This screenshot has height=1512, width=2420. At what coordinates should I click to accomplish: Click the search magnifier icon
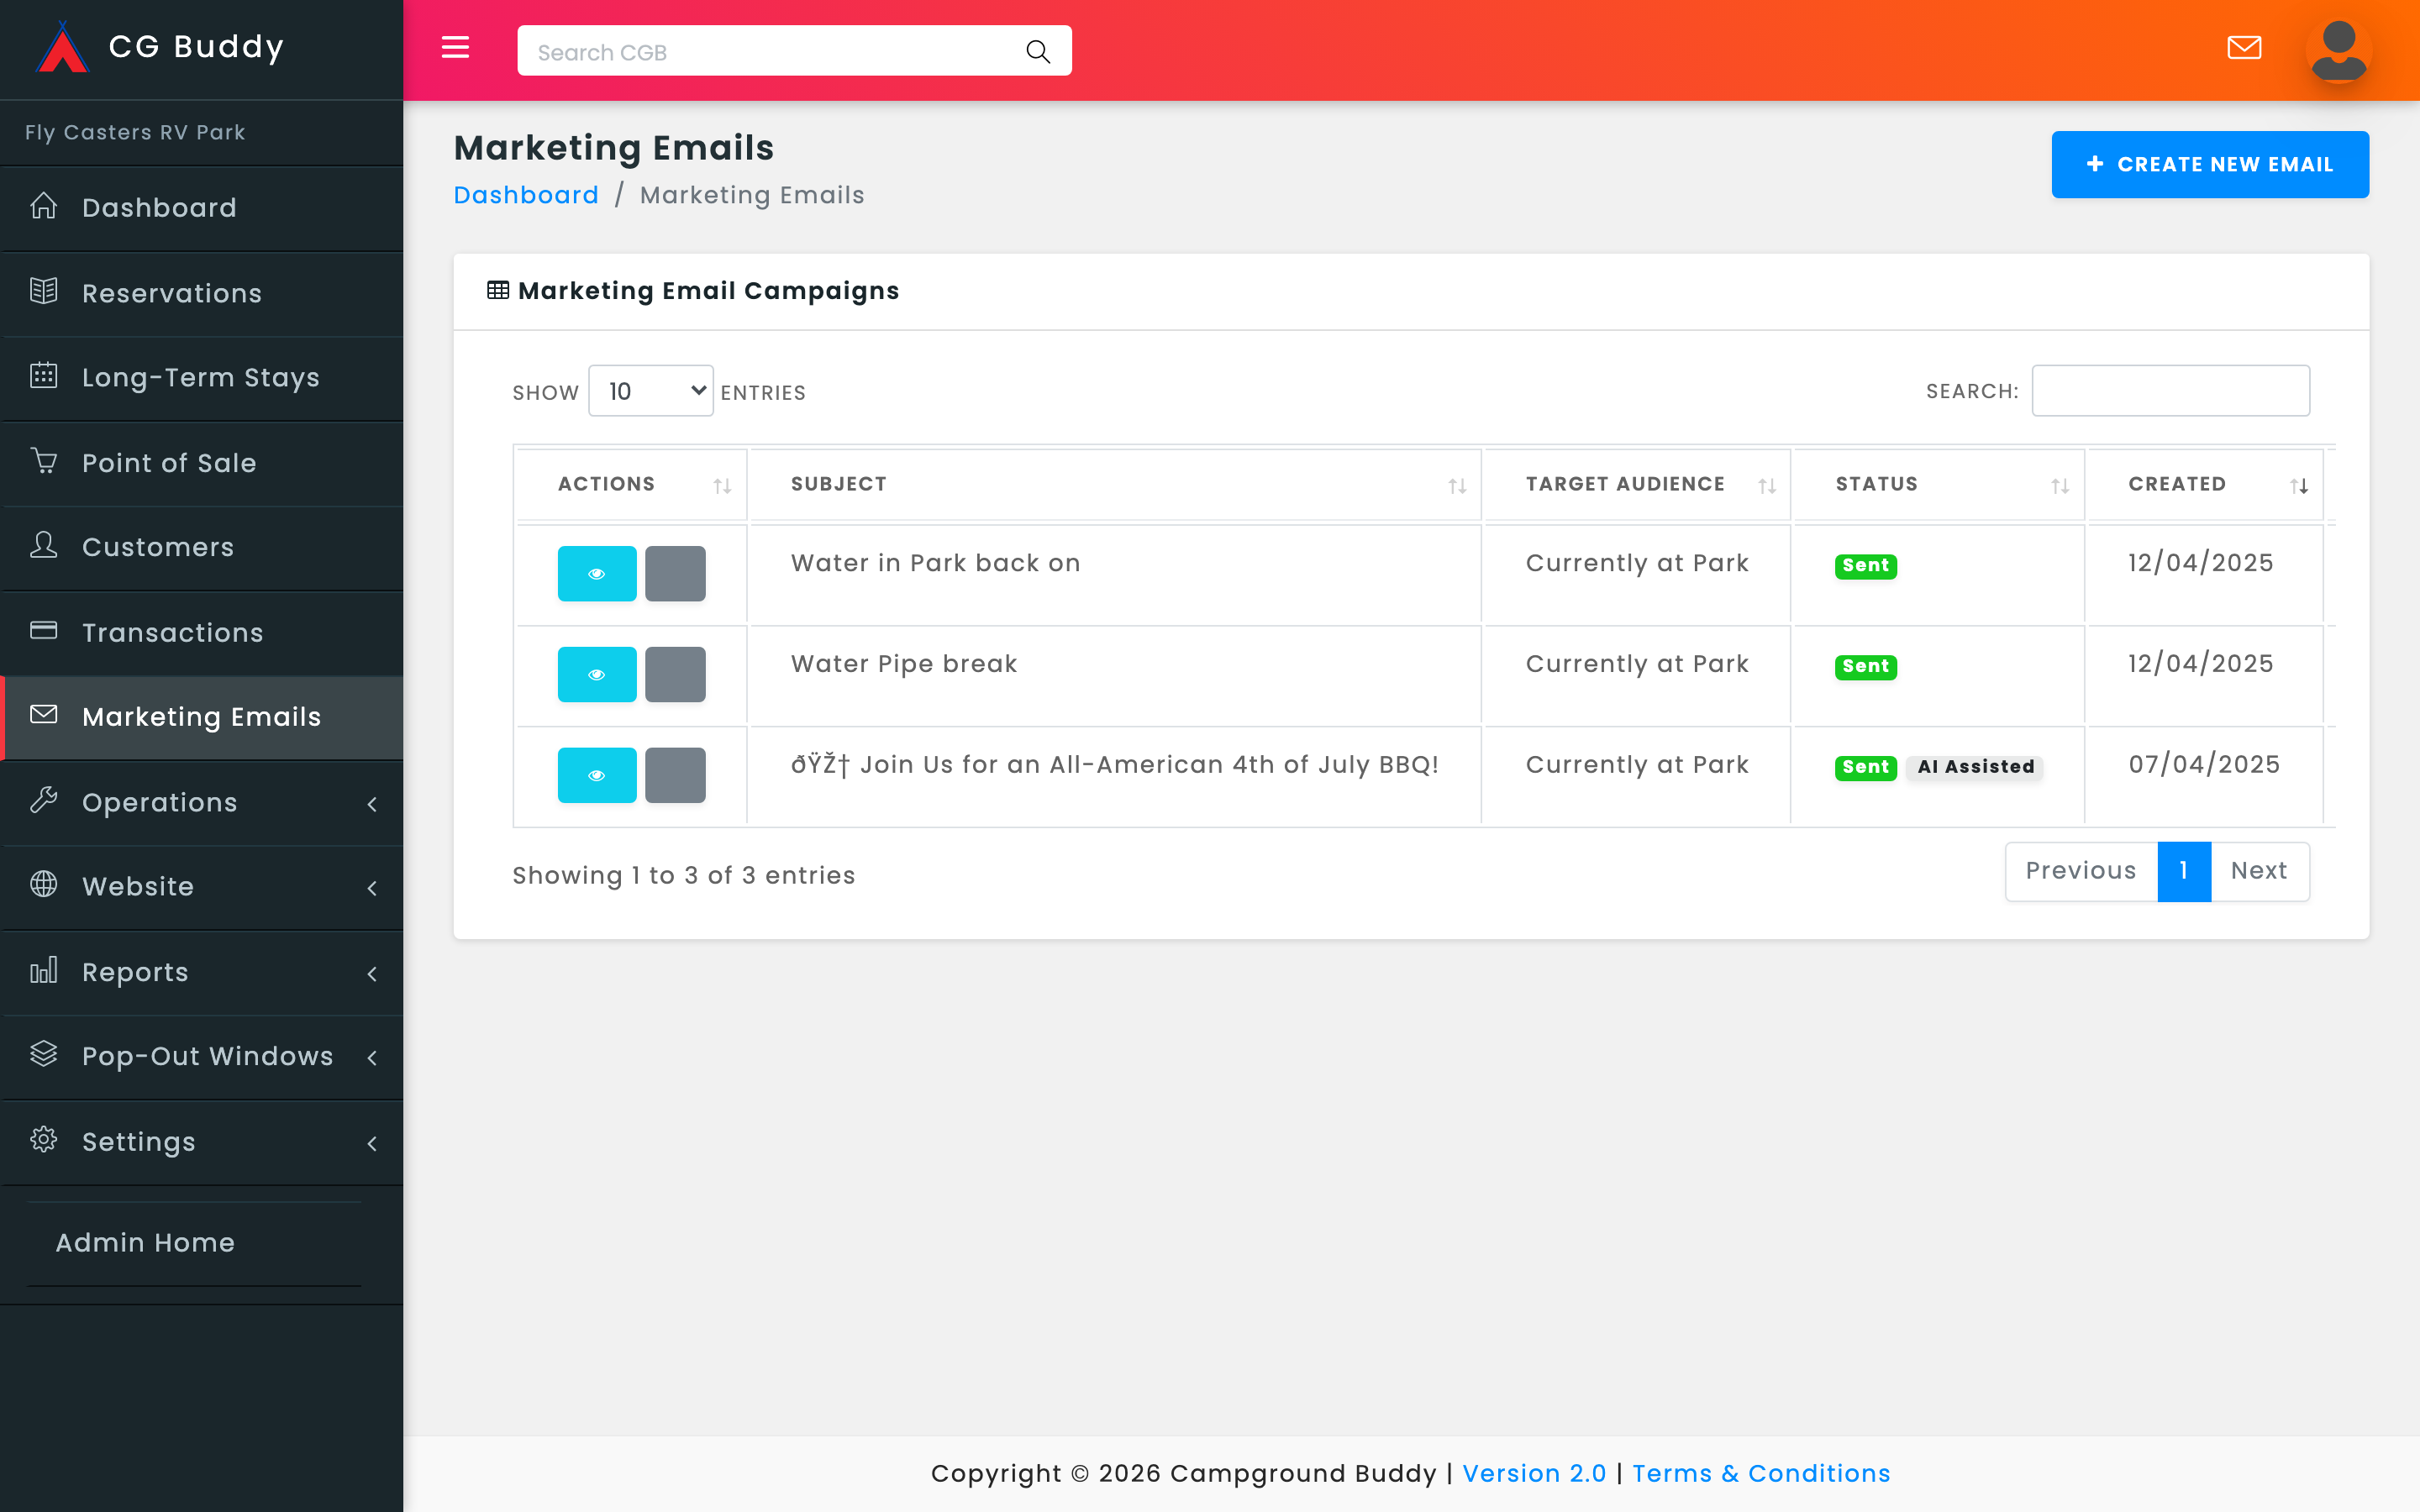[1037, 52]
